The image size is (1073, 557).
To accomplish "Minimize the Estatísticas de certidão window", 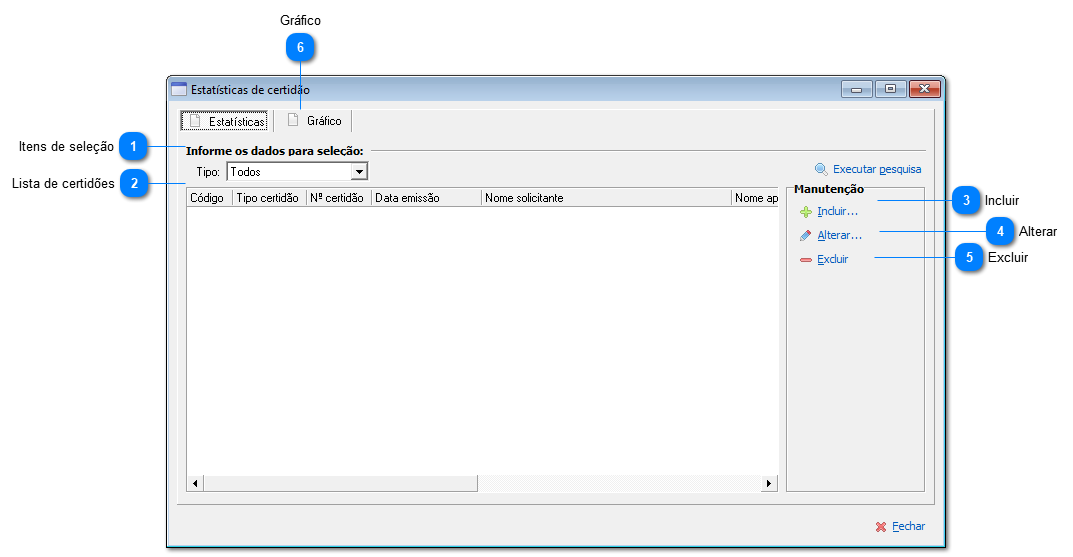I will click(x=856, y=89).
